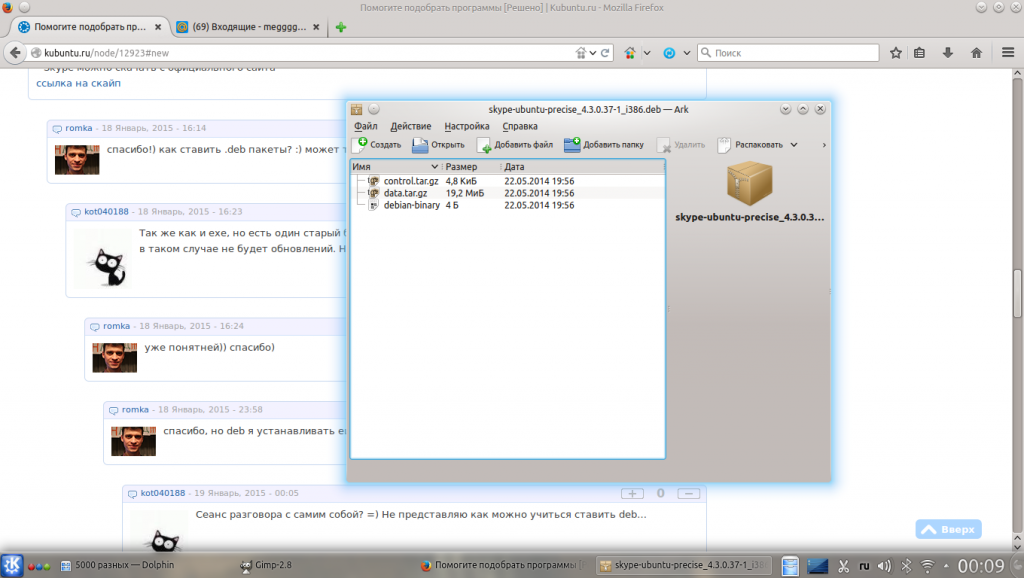
Task: Show bookmarks list icon in Firefox toolbar
Action: [920, 53]
